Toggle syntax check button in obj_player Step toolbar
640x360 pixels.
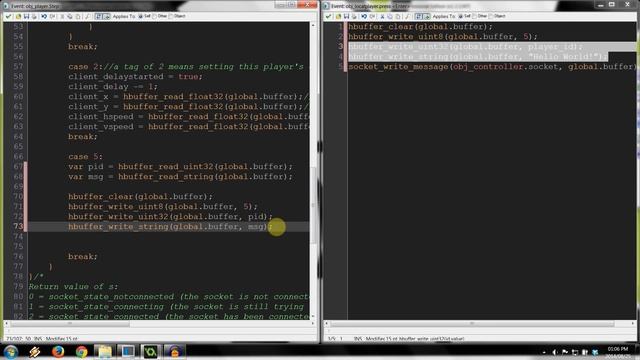click(x=107, y=16)
